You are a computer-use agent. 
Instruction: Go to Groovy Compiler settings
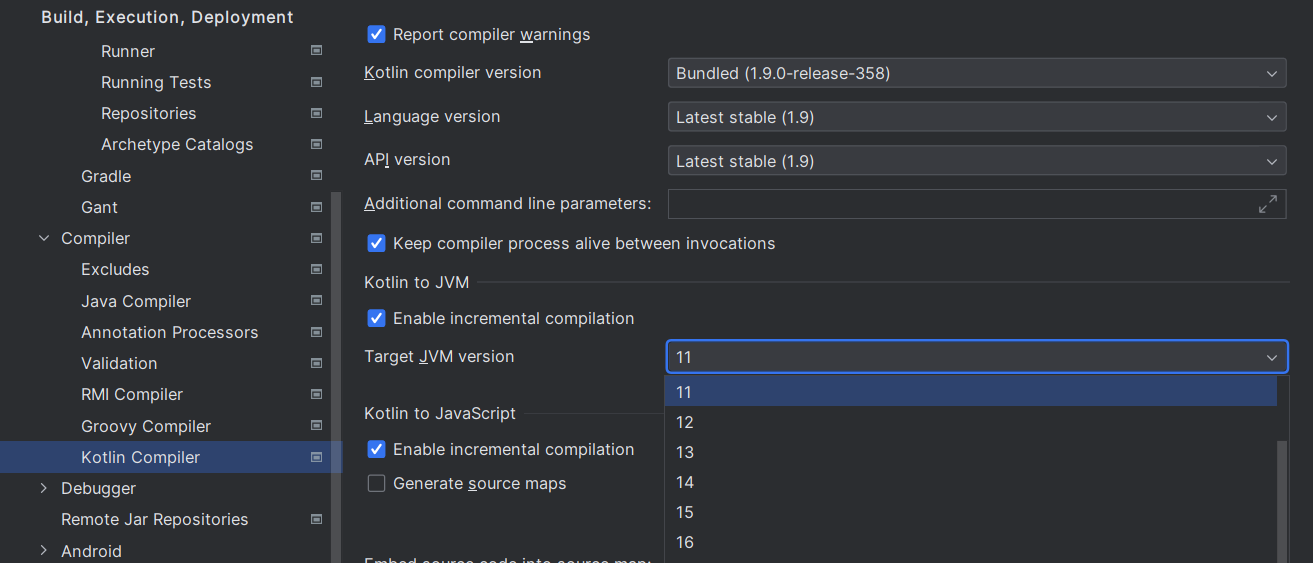146,426
